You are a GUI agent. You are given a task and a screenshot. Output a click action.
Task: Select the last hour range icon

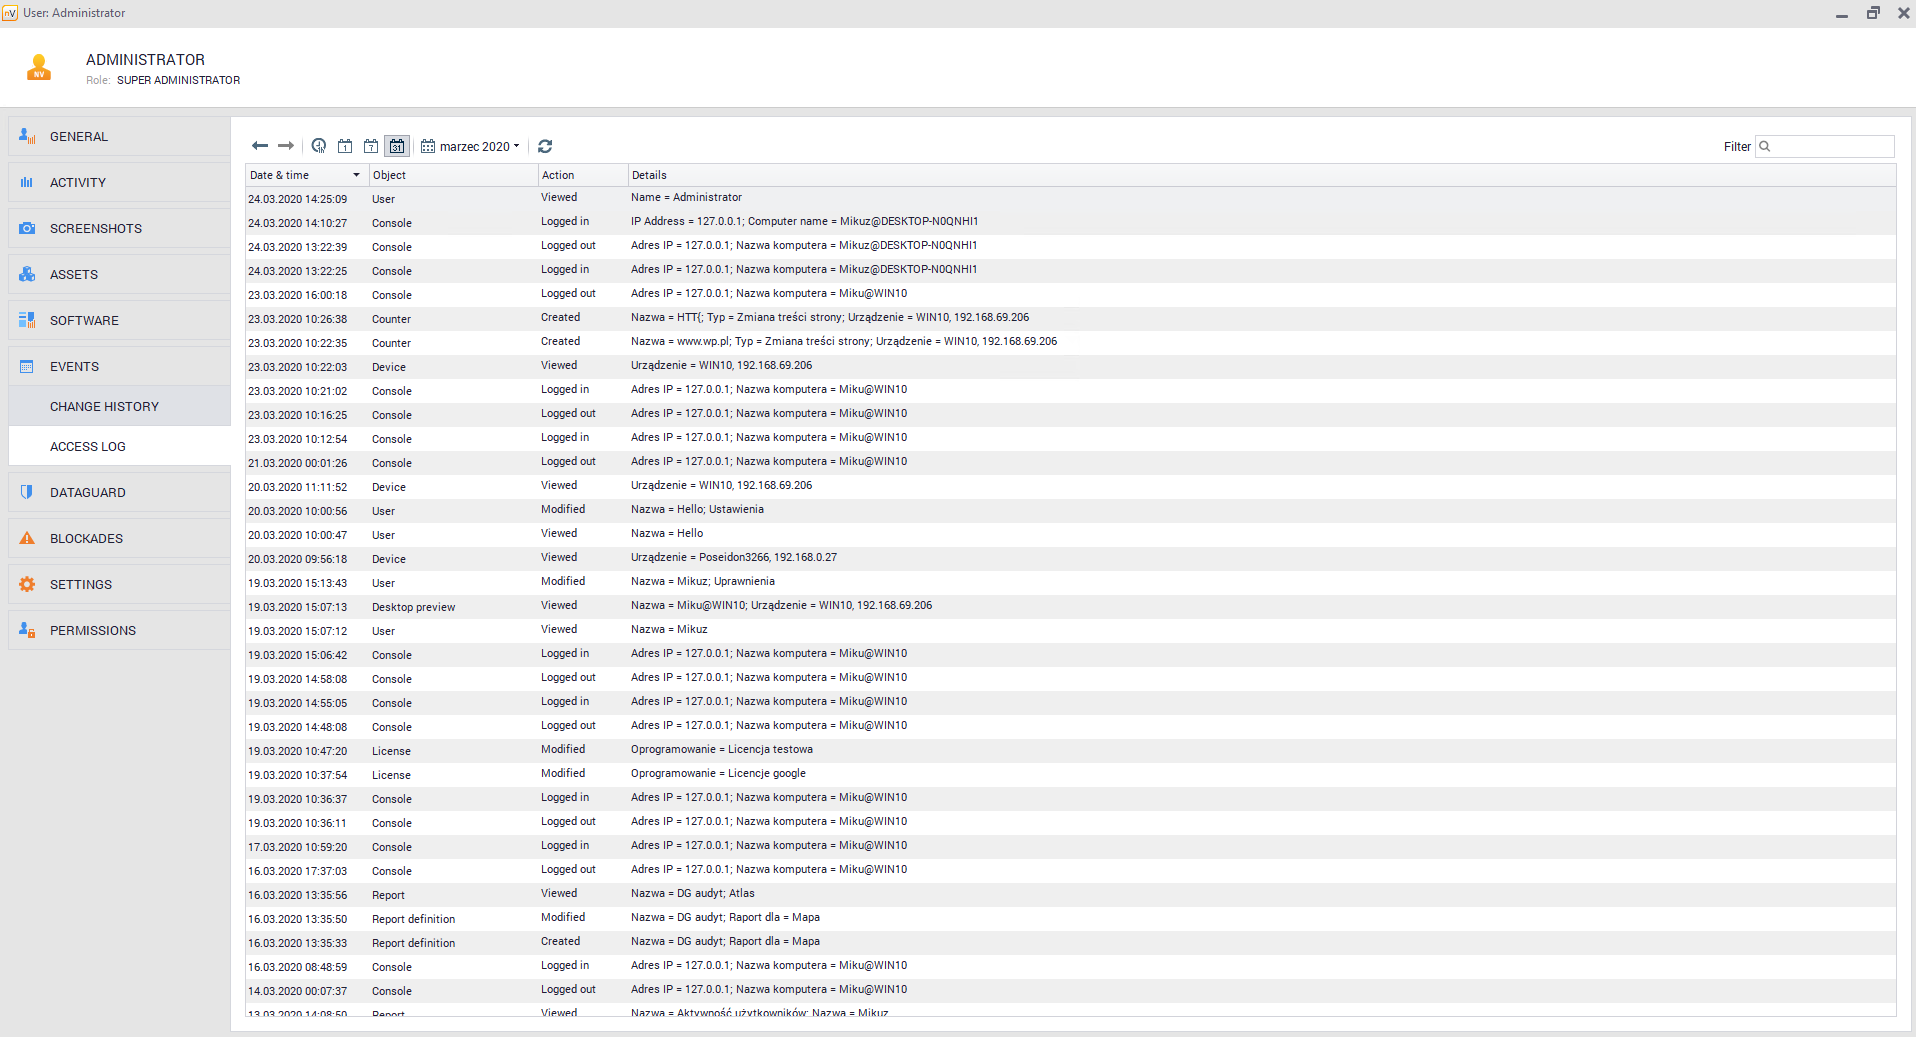[x=319, y=146]
